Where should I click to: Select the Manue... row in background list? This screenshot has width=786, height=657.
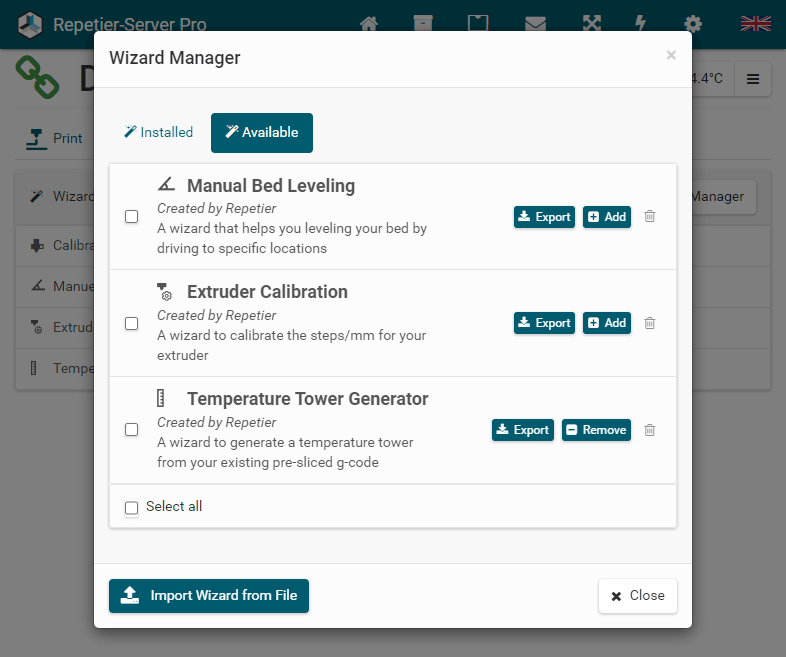point(55,287)
